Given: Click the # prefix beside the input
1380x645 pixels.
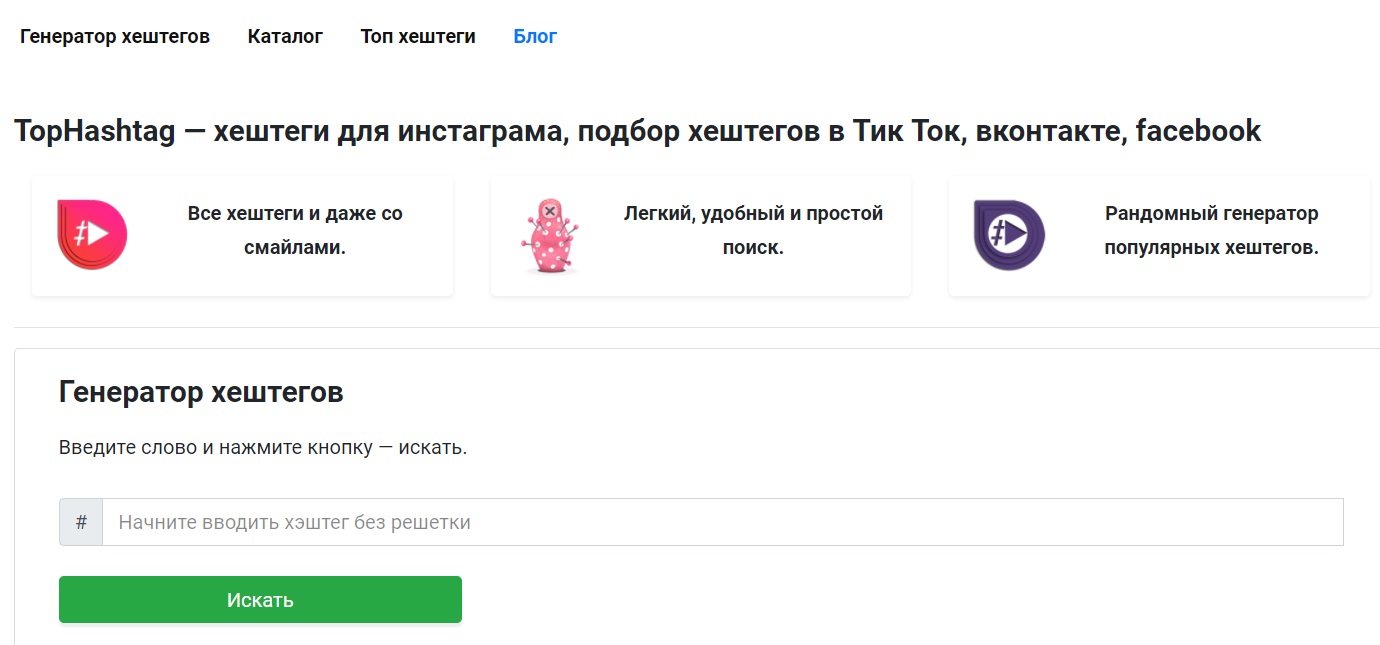Looking at the screenshot, I should coord(81,522).
